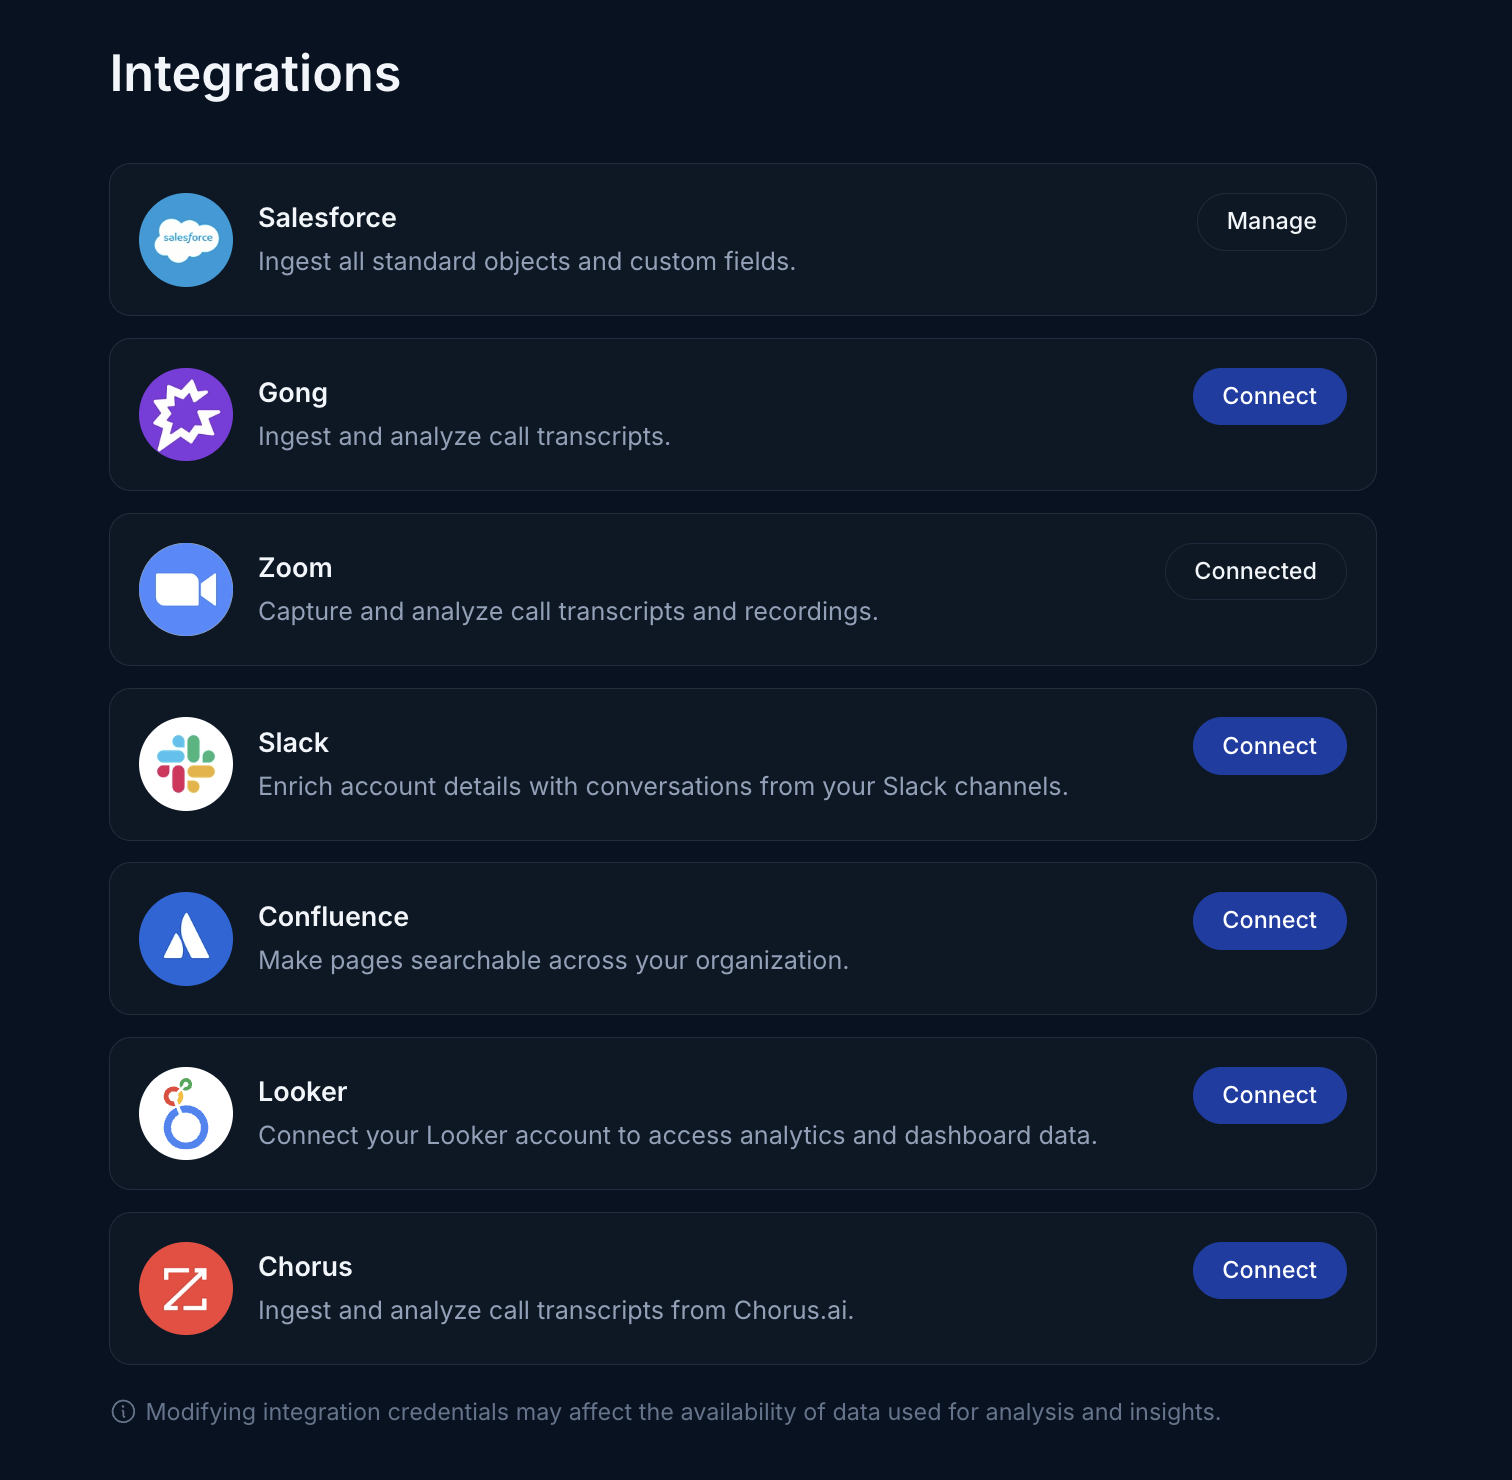The height and width of the screenshot is (1480, 1512).
Task: Click the Chorus.ai text in the description
Action: click(791, 1310)
